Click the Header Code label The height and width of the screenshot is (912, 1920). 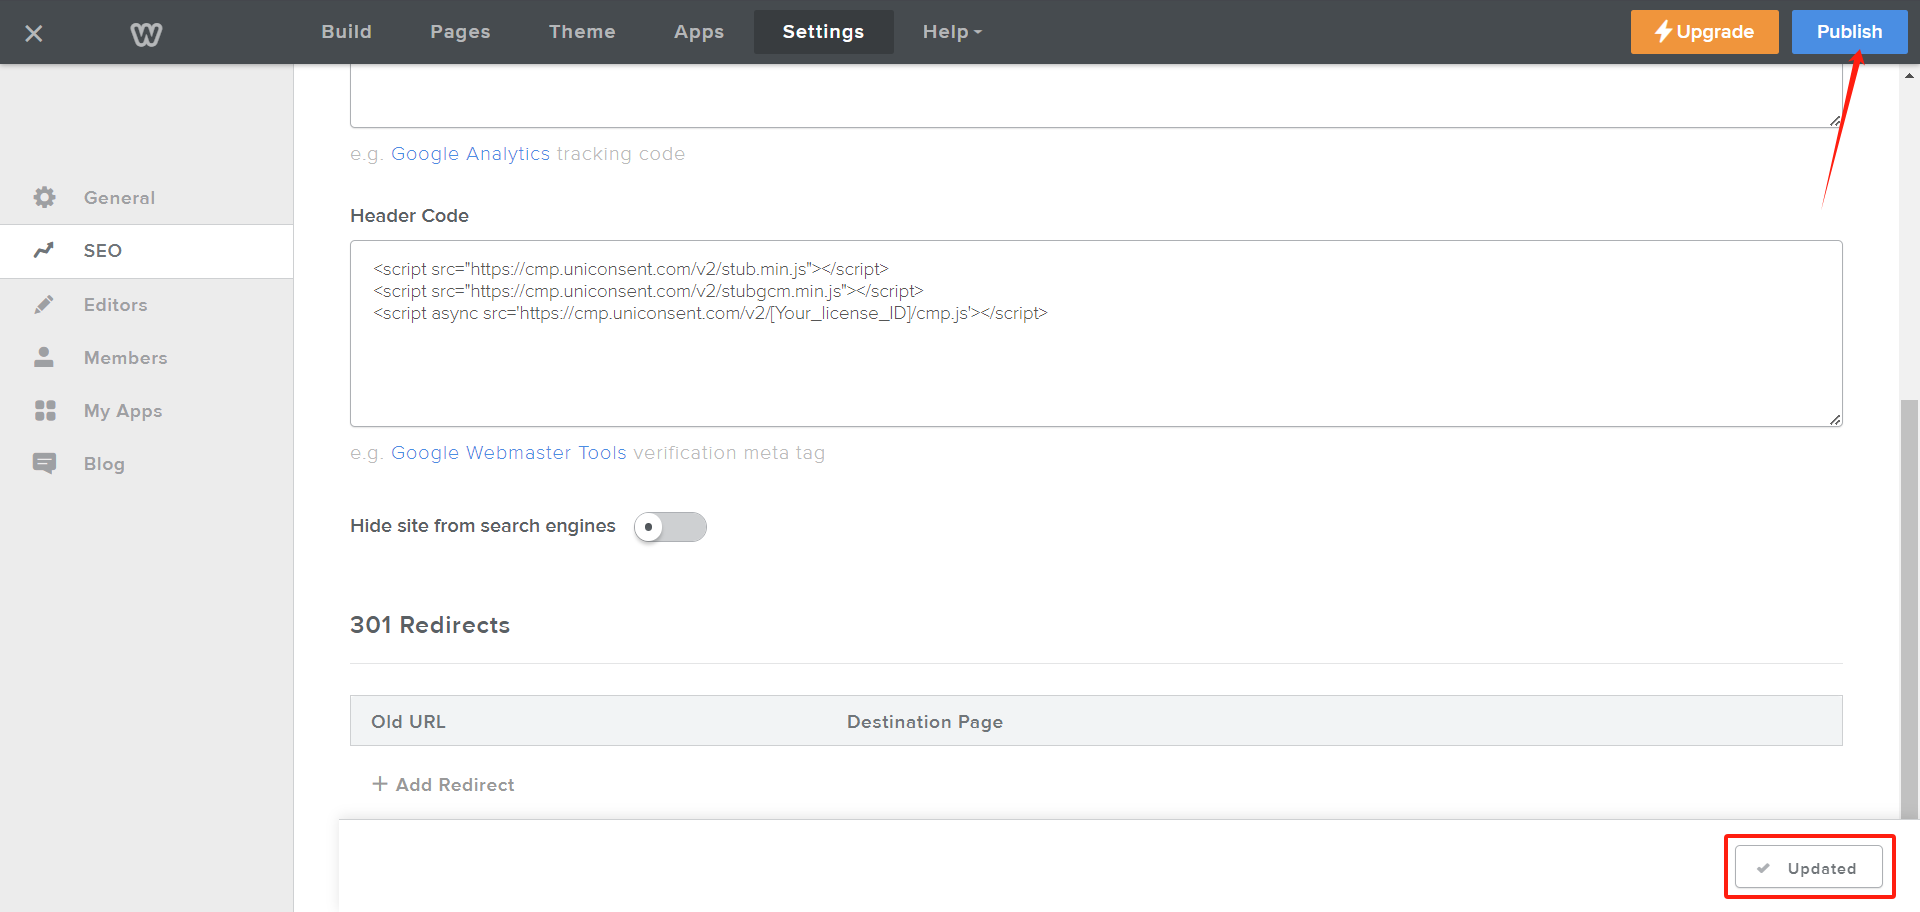pos(409,216)
